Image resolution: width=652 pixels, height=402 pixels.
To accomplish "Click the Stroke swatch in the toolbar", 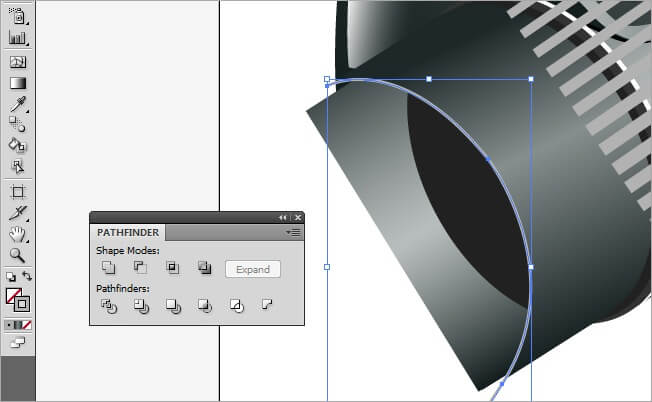I will (22, 303).
